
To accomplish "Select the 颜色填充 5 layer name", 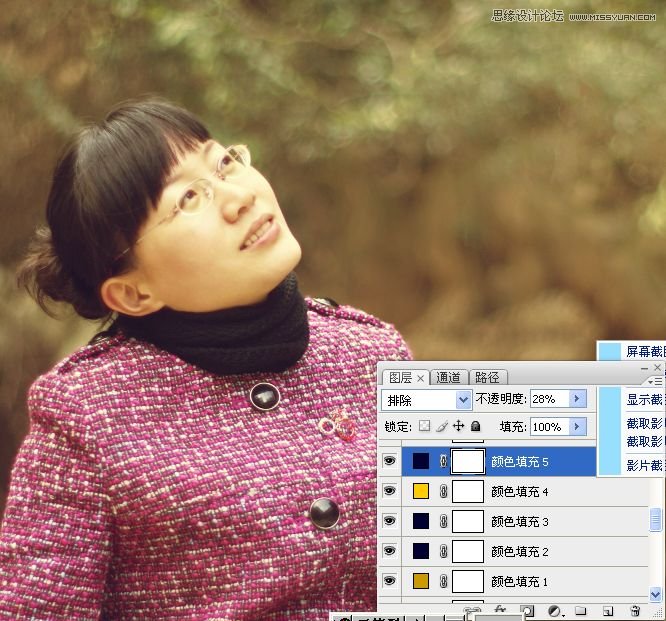I will point(519,462).
